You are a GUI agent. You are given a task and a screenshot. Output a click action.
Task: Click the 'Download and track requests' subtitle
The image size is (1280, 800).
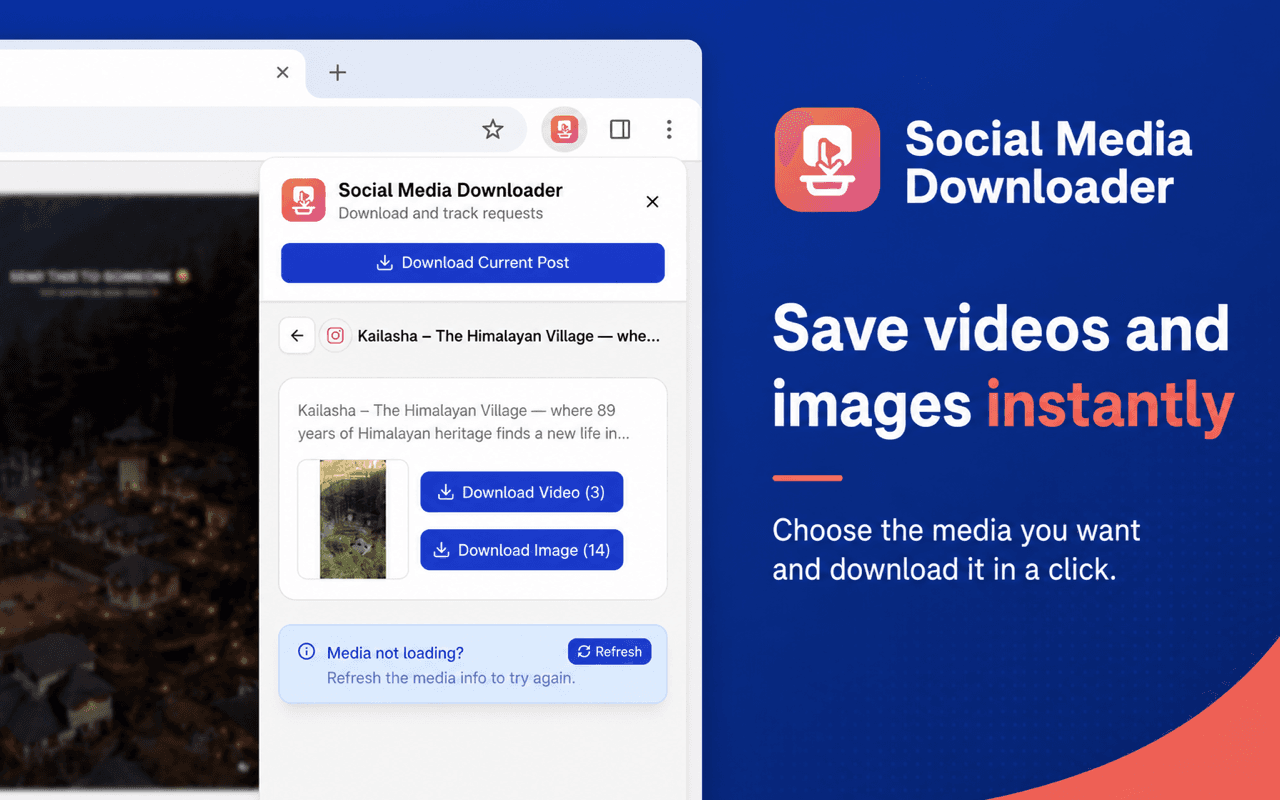(x=440, y=213)
